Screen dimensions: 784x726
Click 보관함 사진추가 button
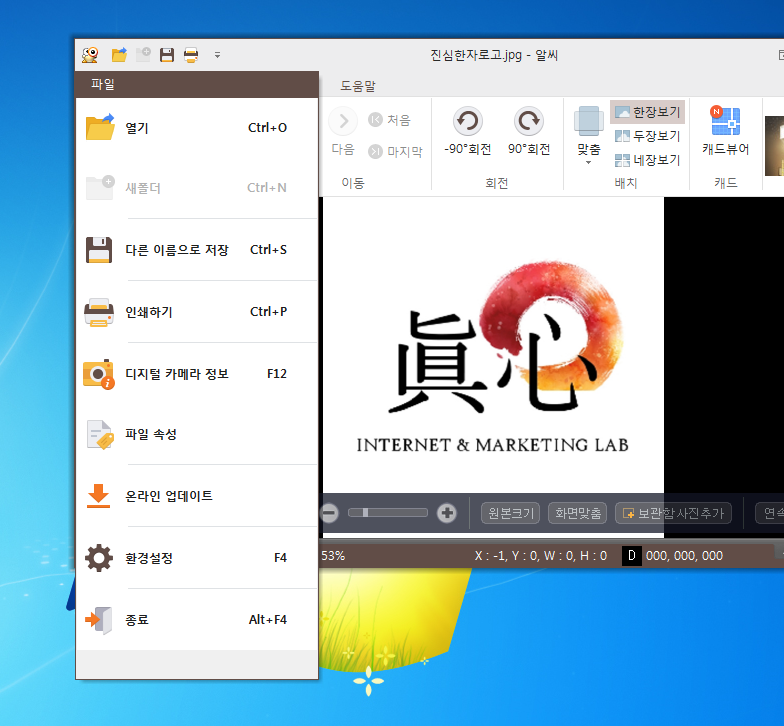click(x=674, y=513)
